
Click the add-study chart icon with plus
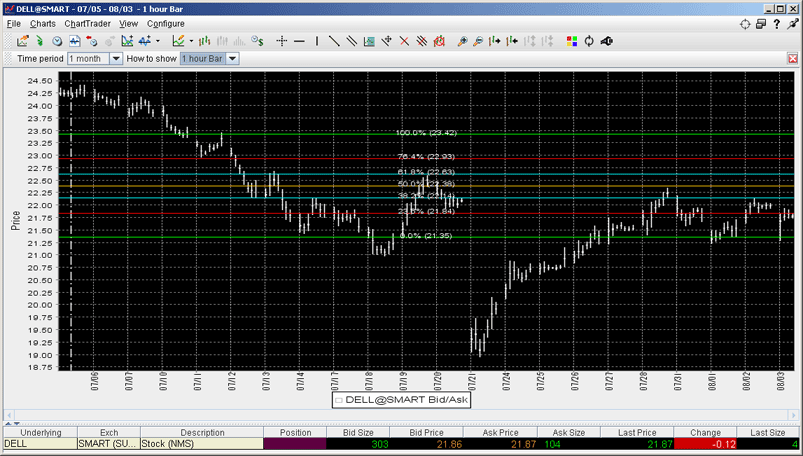[x=127, y=41]
